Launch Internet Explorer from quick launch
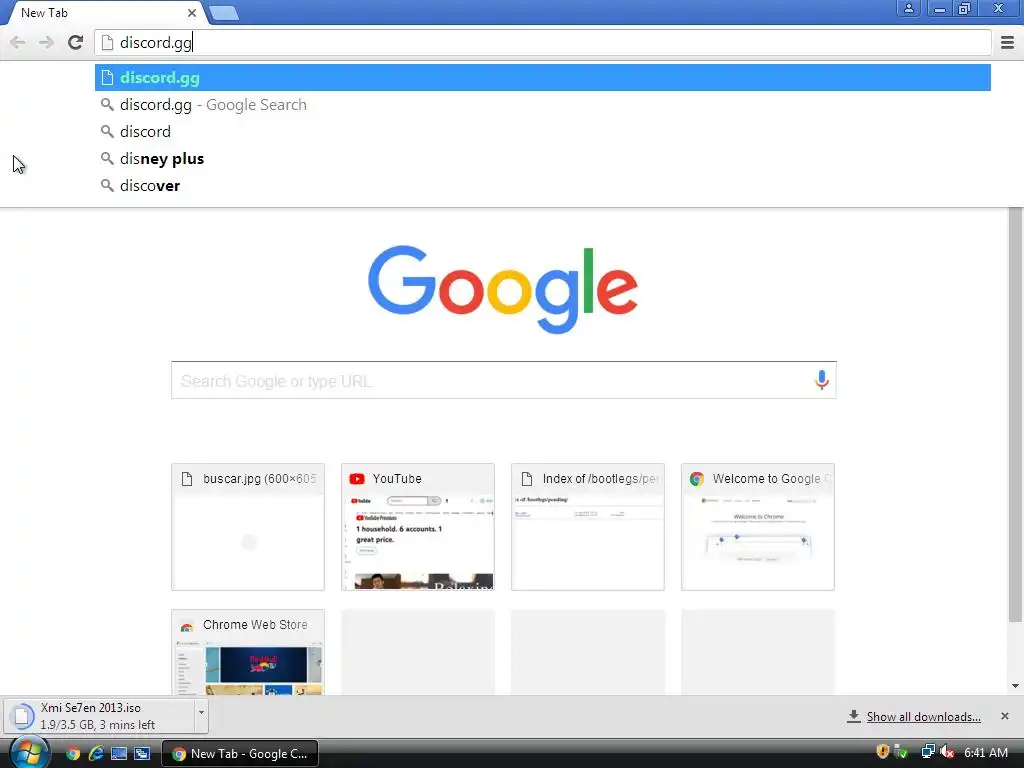This screenshot has width=1024, height=768. coord(96,754)
